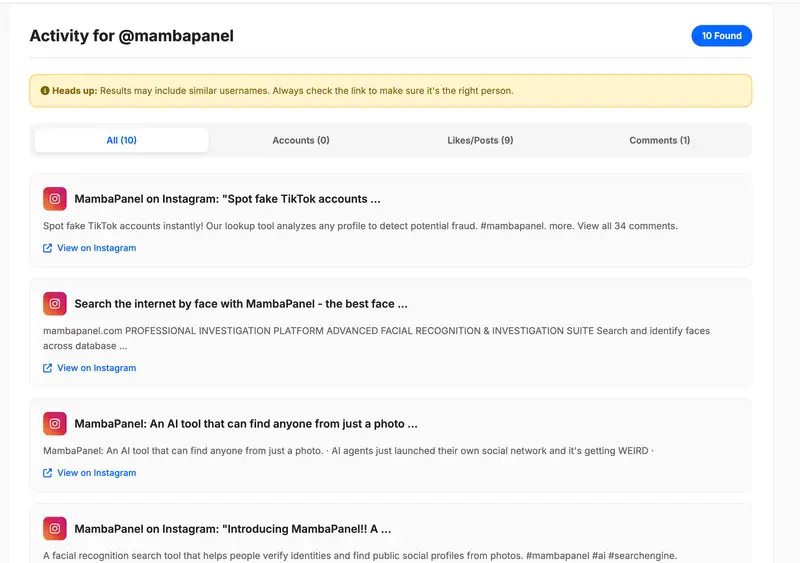Screen dimensions: 800x563
Task: Click Instagram icon beside "Spot fake TikTok accounts" result
Action: (55, 199)
